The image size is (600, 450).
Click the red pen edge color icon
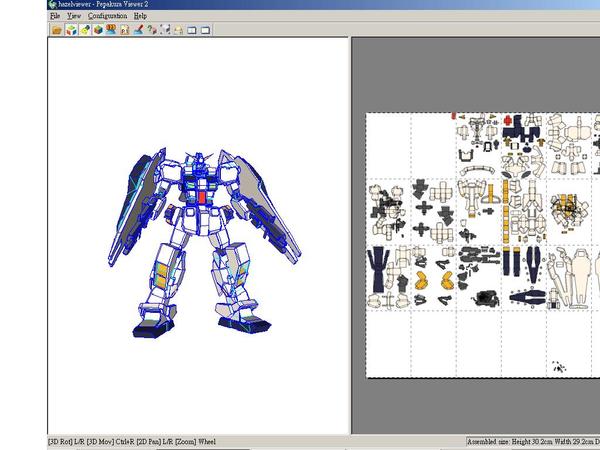coord(138,30)
